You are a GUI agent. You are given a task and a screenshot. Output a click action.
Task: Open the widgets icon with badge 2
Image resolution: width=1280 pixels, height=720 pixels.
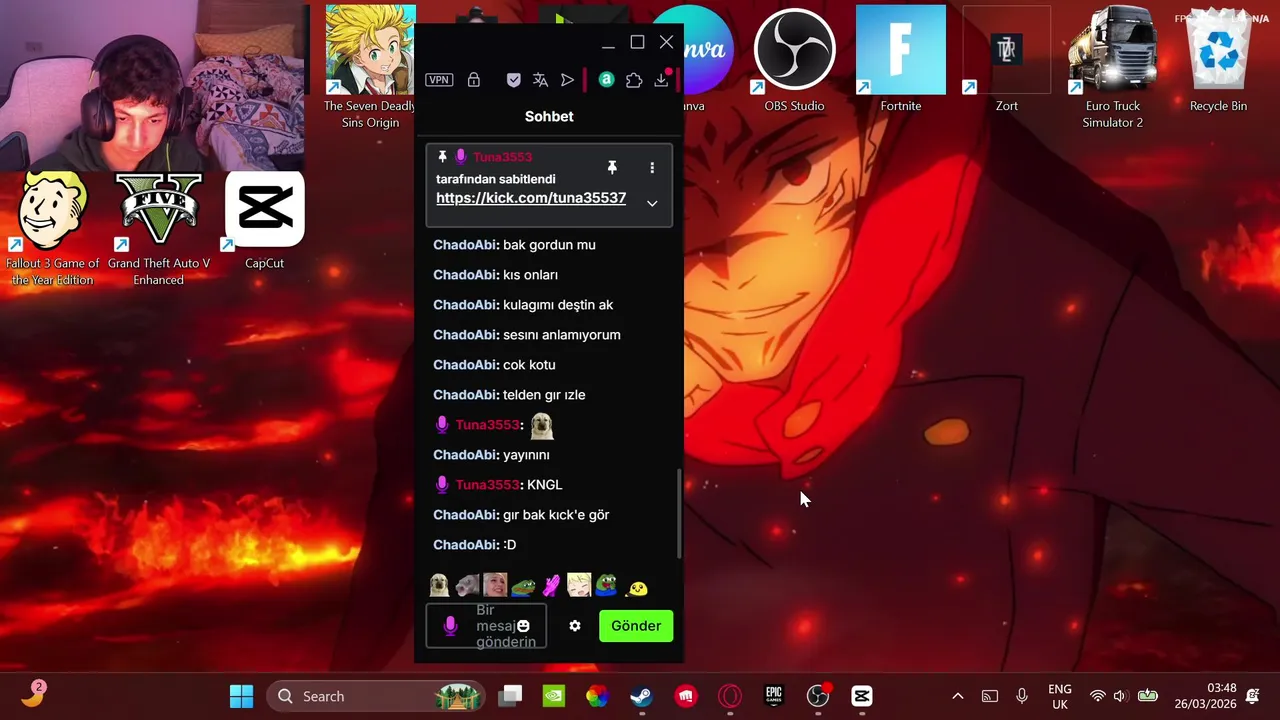tap(33, 694)
